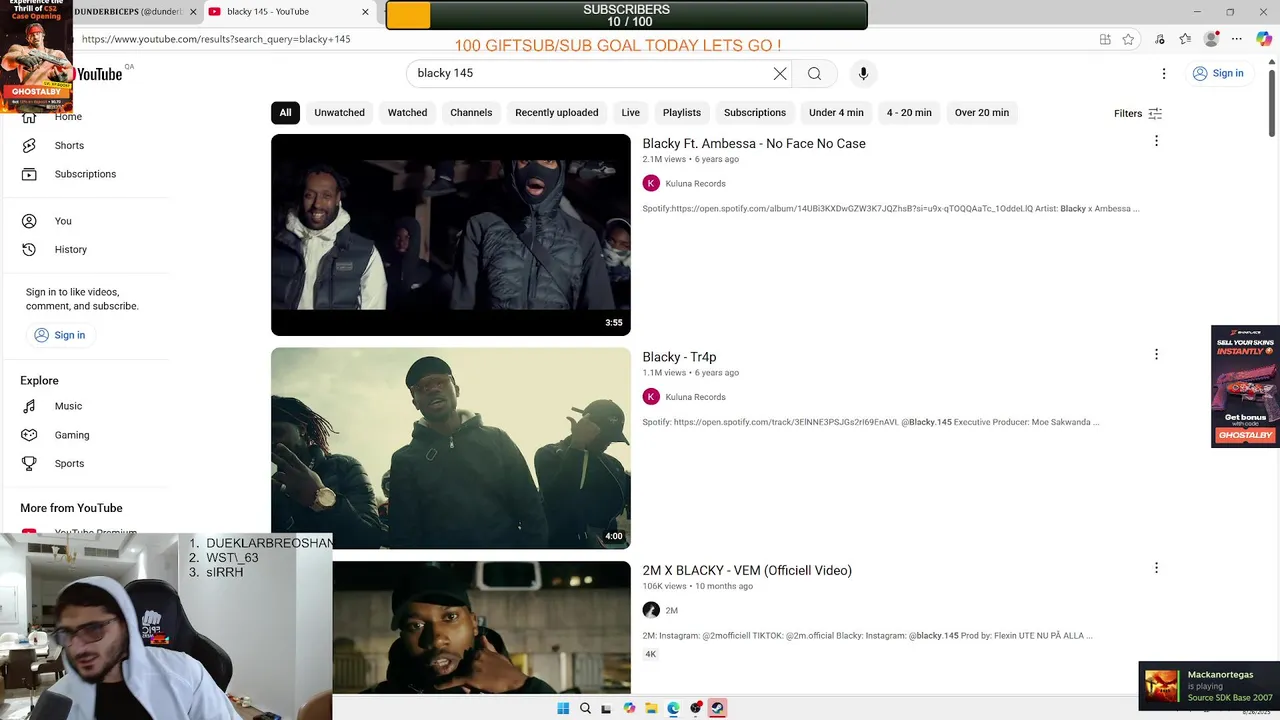Viewport: 1280px width, 720px height.
Task: Open File Explorer from the taskbar
Action: point(651,708)
